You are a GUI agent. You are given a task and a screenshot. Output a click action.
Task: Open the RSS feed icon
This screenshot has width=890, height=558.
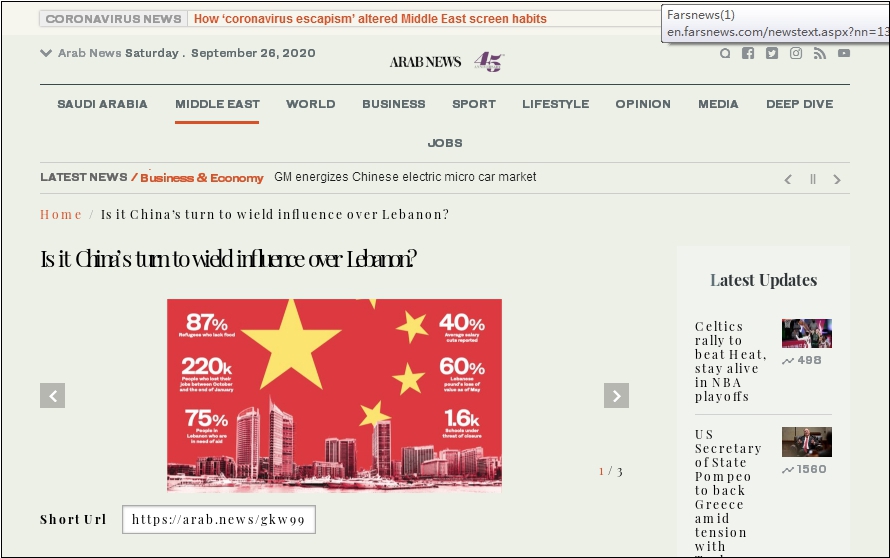(x=820, y=53)
